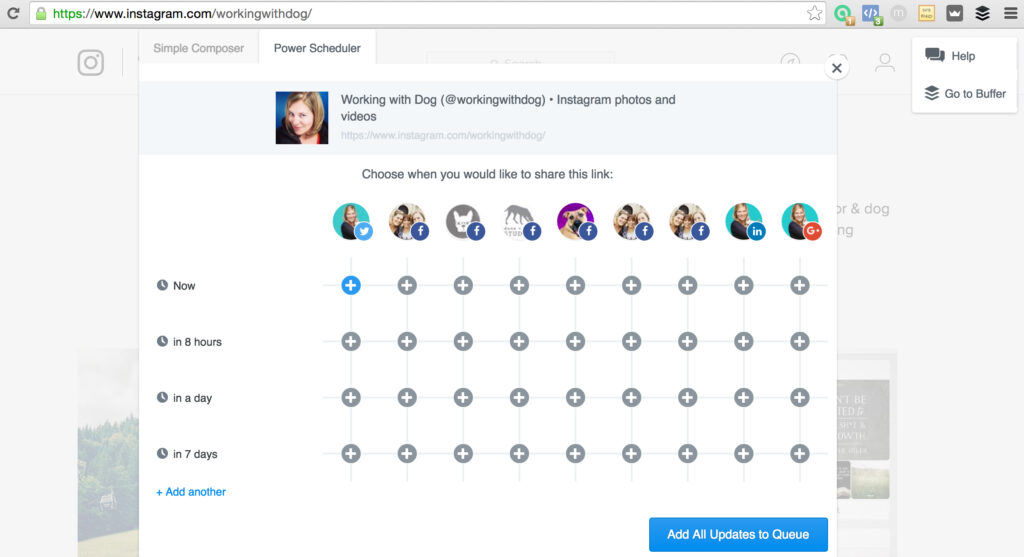The width and height of the screenshot is (1024, 557).
Task: Reload the page with refresh icon
Action: (x=13, y=13)
